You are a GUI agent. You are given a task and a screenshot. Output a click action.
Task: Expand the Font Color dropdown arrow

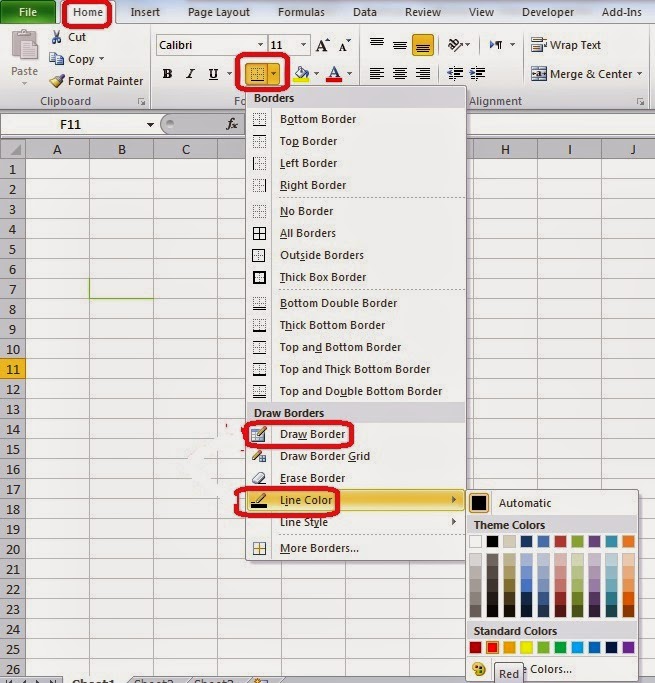click(349, 74)
